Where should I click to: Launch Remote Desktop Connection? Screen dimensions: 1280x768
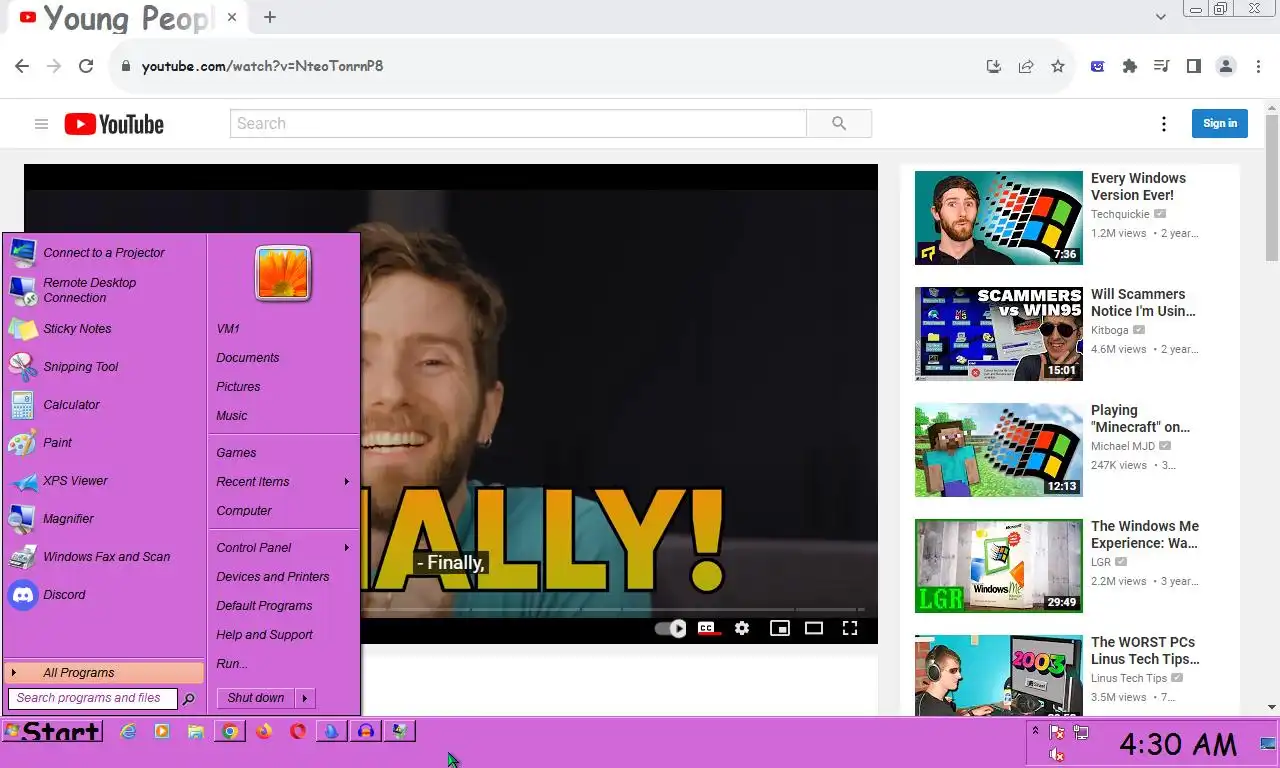(104, 290)
